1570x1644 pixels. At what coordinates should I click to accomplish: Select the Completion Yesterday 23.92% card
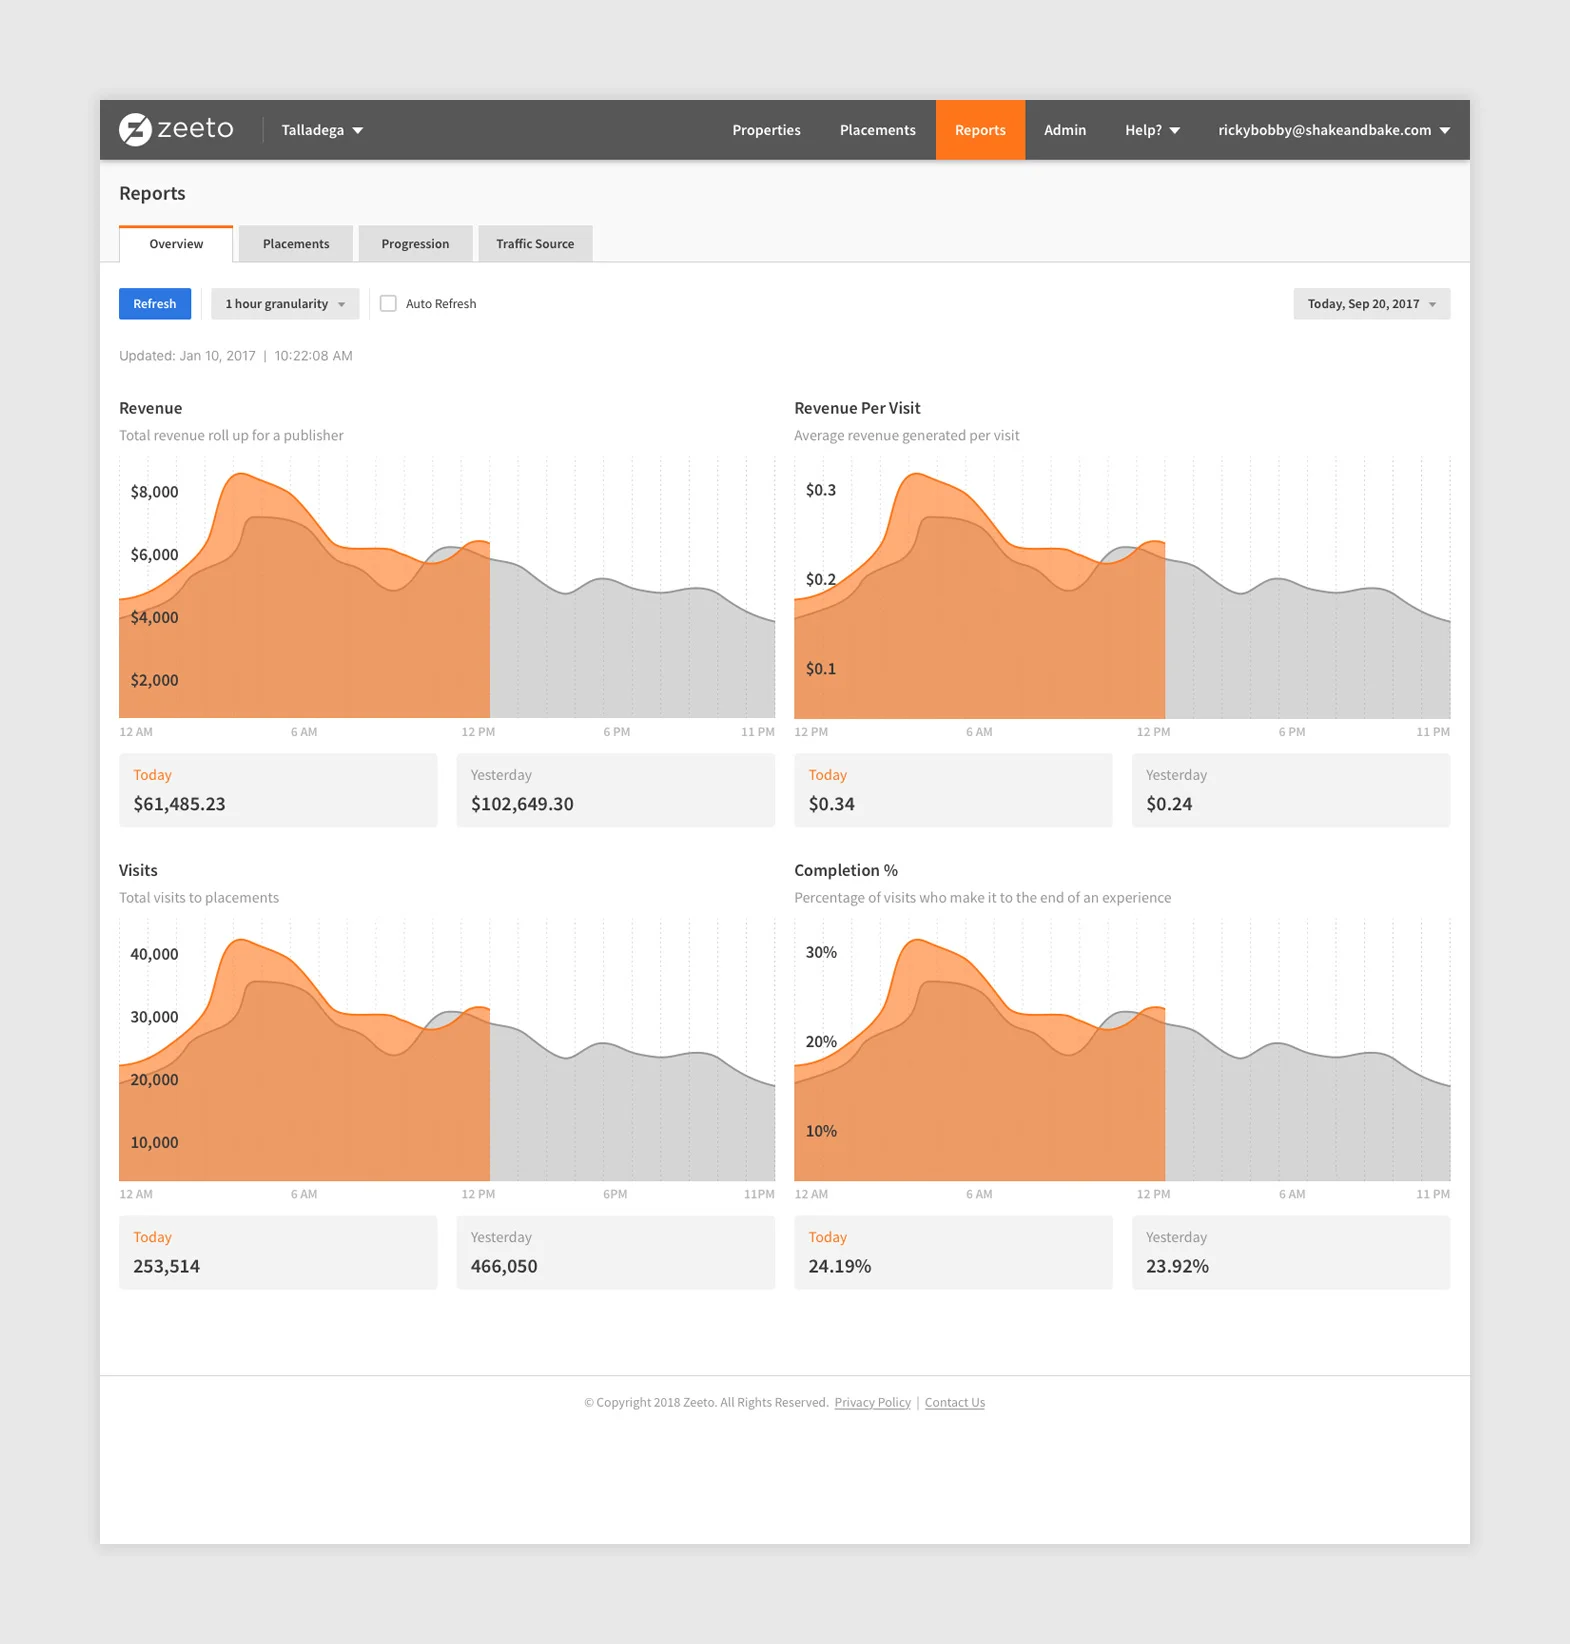[x=1291, y=1252]
